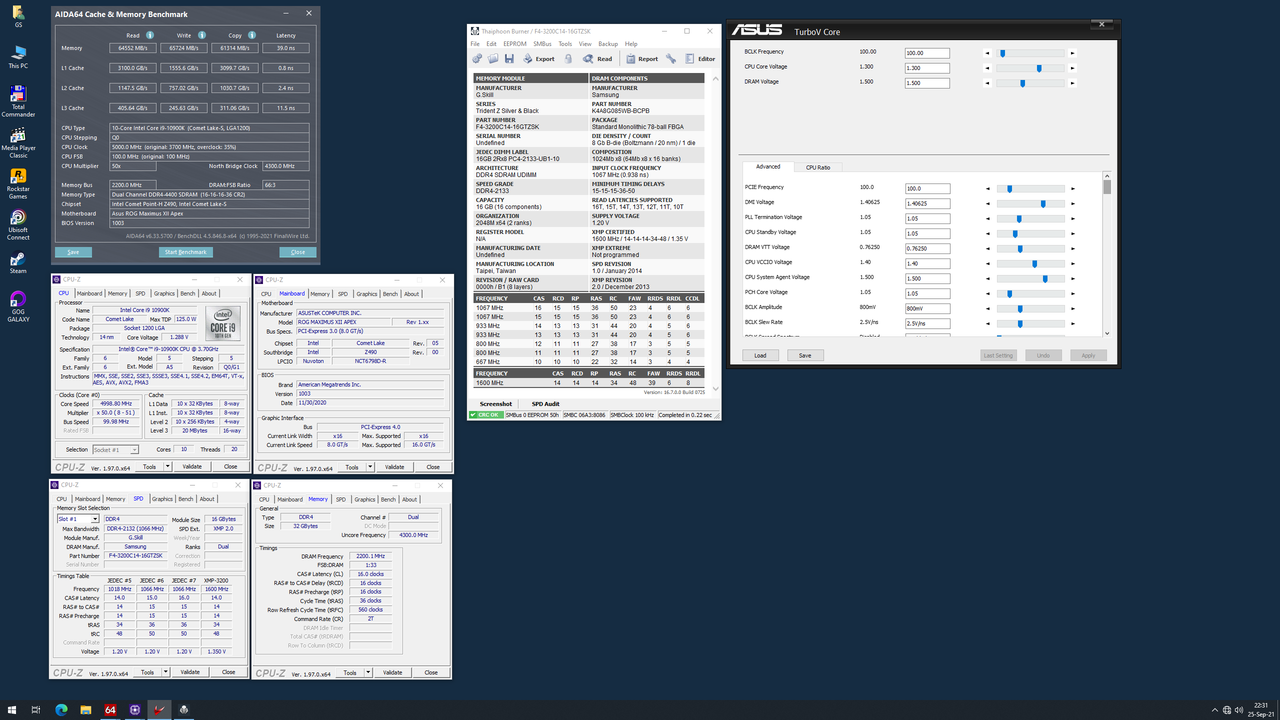
Task: Click Validate in the CPU-Z Memory window
Action: pos(393,672)
